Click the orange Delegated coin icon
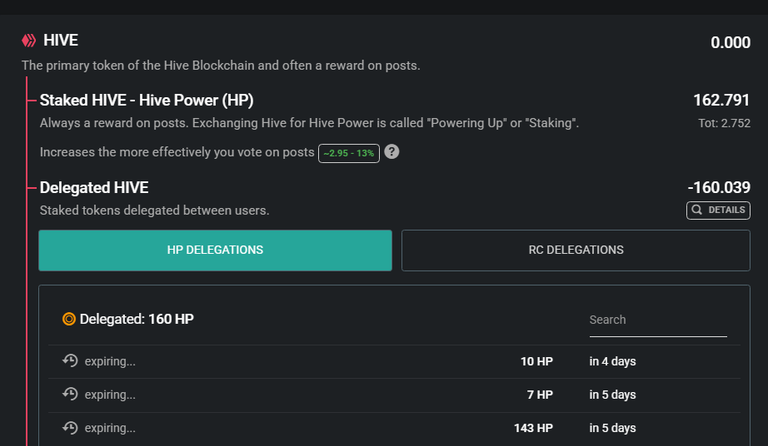This screenshot has width=768, height=446. point(69,319)
